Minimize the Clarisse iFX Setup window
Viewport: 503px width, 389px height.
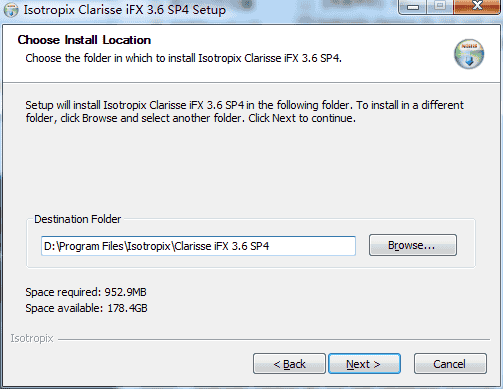coord(412,7)
